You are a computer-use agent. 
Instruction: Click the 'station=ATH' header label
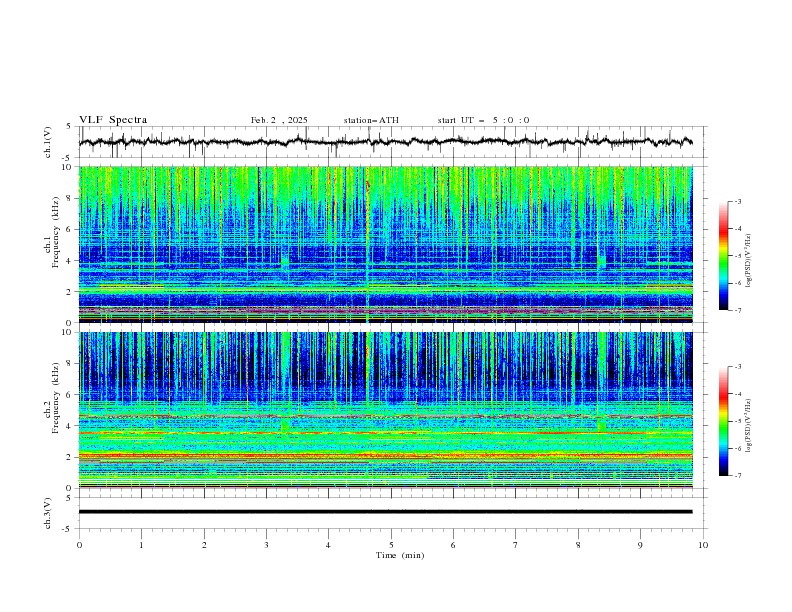tap(371, 120)
